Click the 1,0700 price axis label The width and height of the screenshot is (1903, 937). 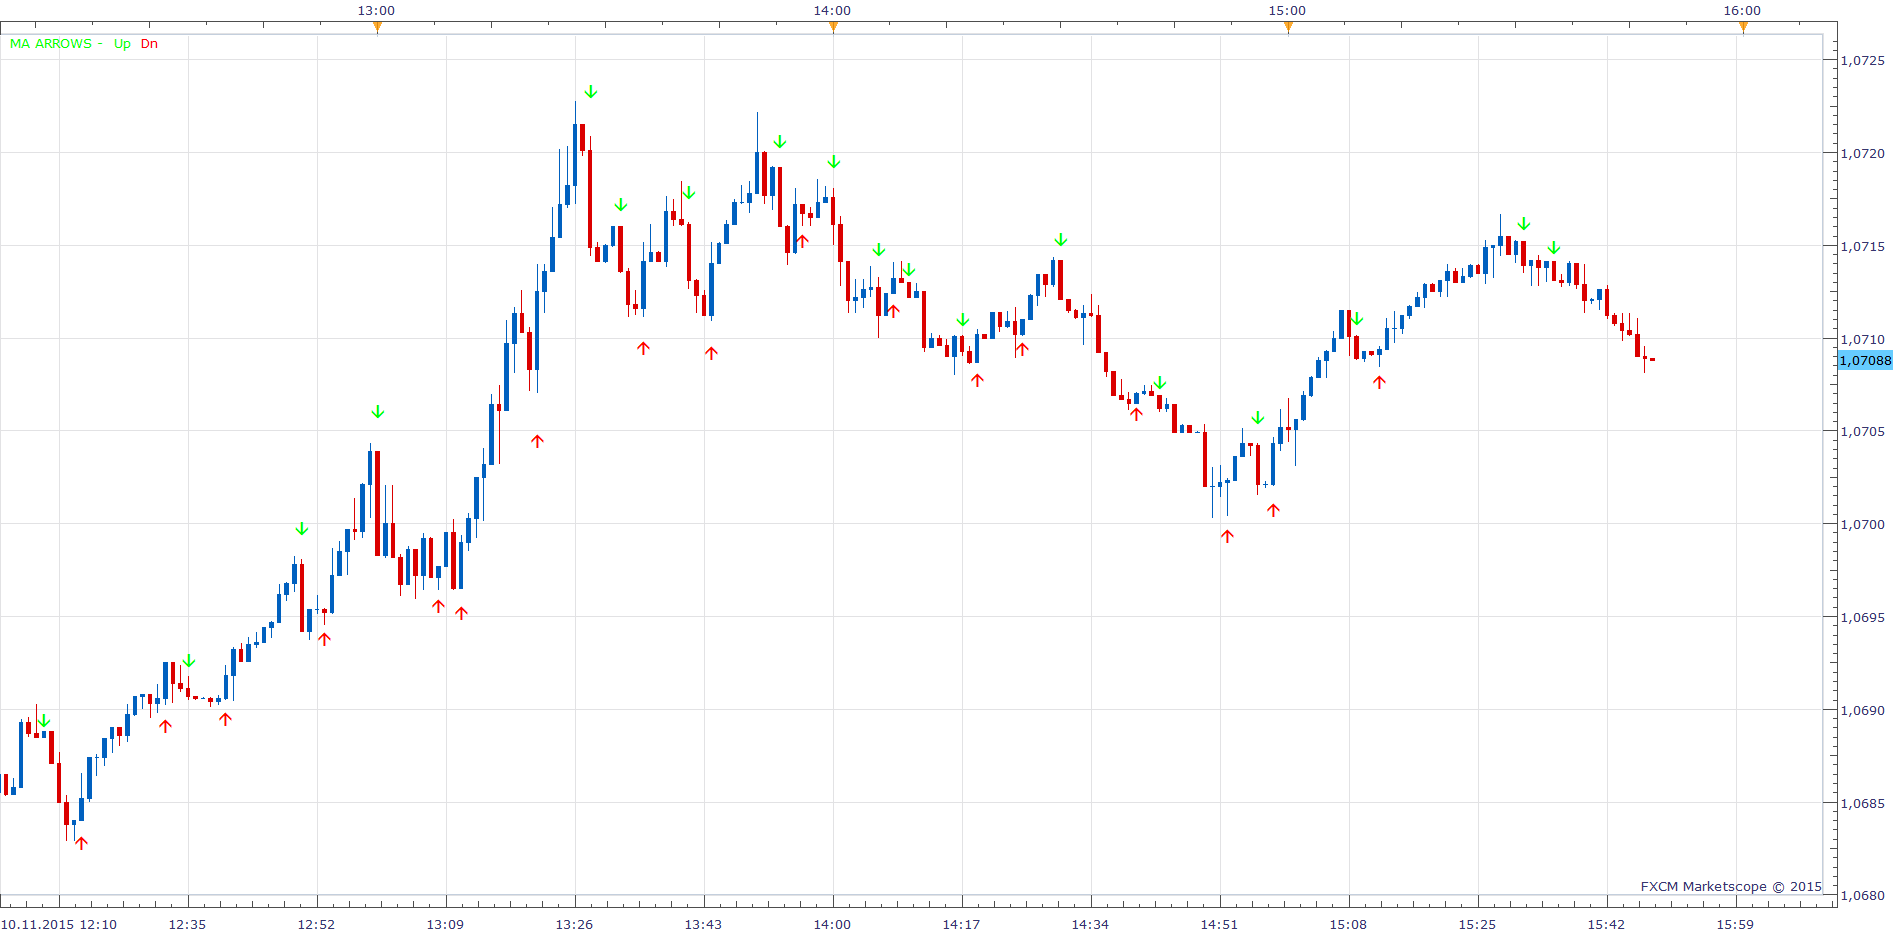click(1862, 525)
